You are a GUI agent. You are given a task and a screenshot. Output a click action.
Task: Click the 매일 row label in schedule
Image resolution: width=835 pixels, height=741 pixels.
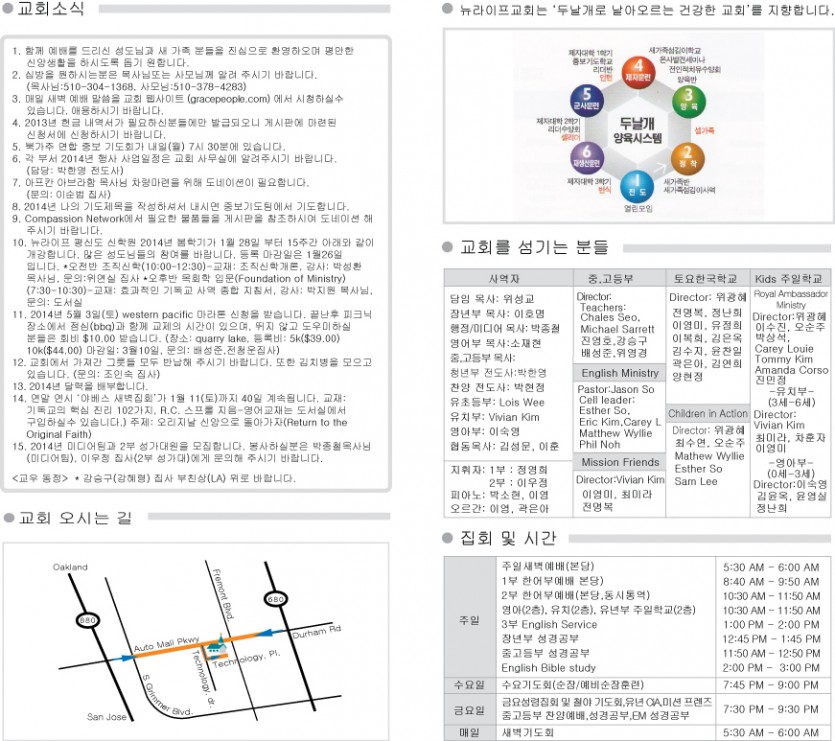[469, 733]
